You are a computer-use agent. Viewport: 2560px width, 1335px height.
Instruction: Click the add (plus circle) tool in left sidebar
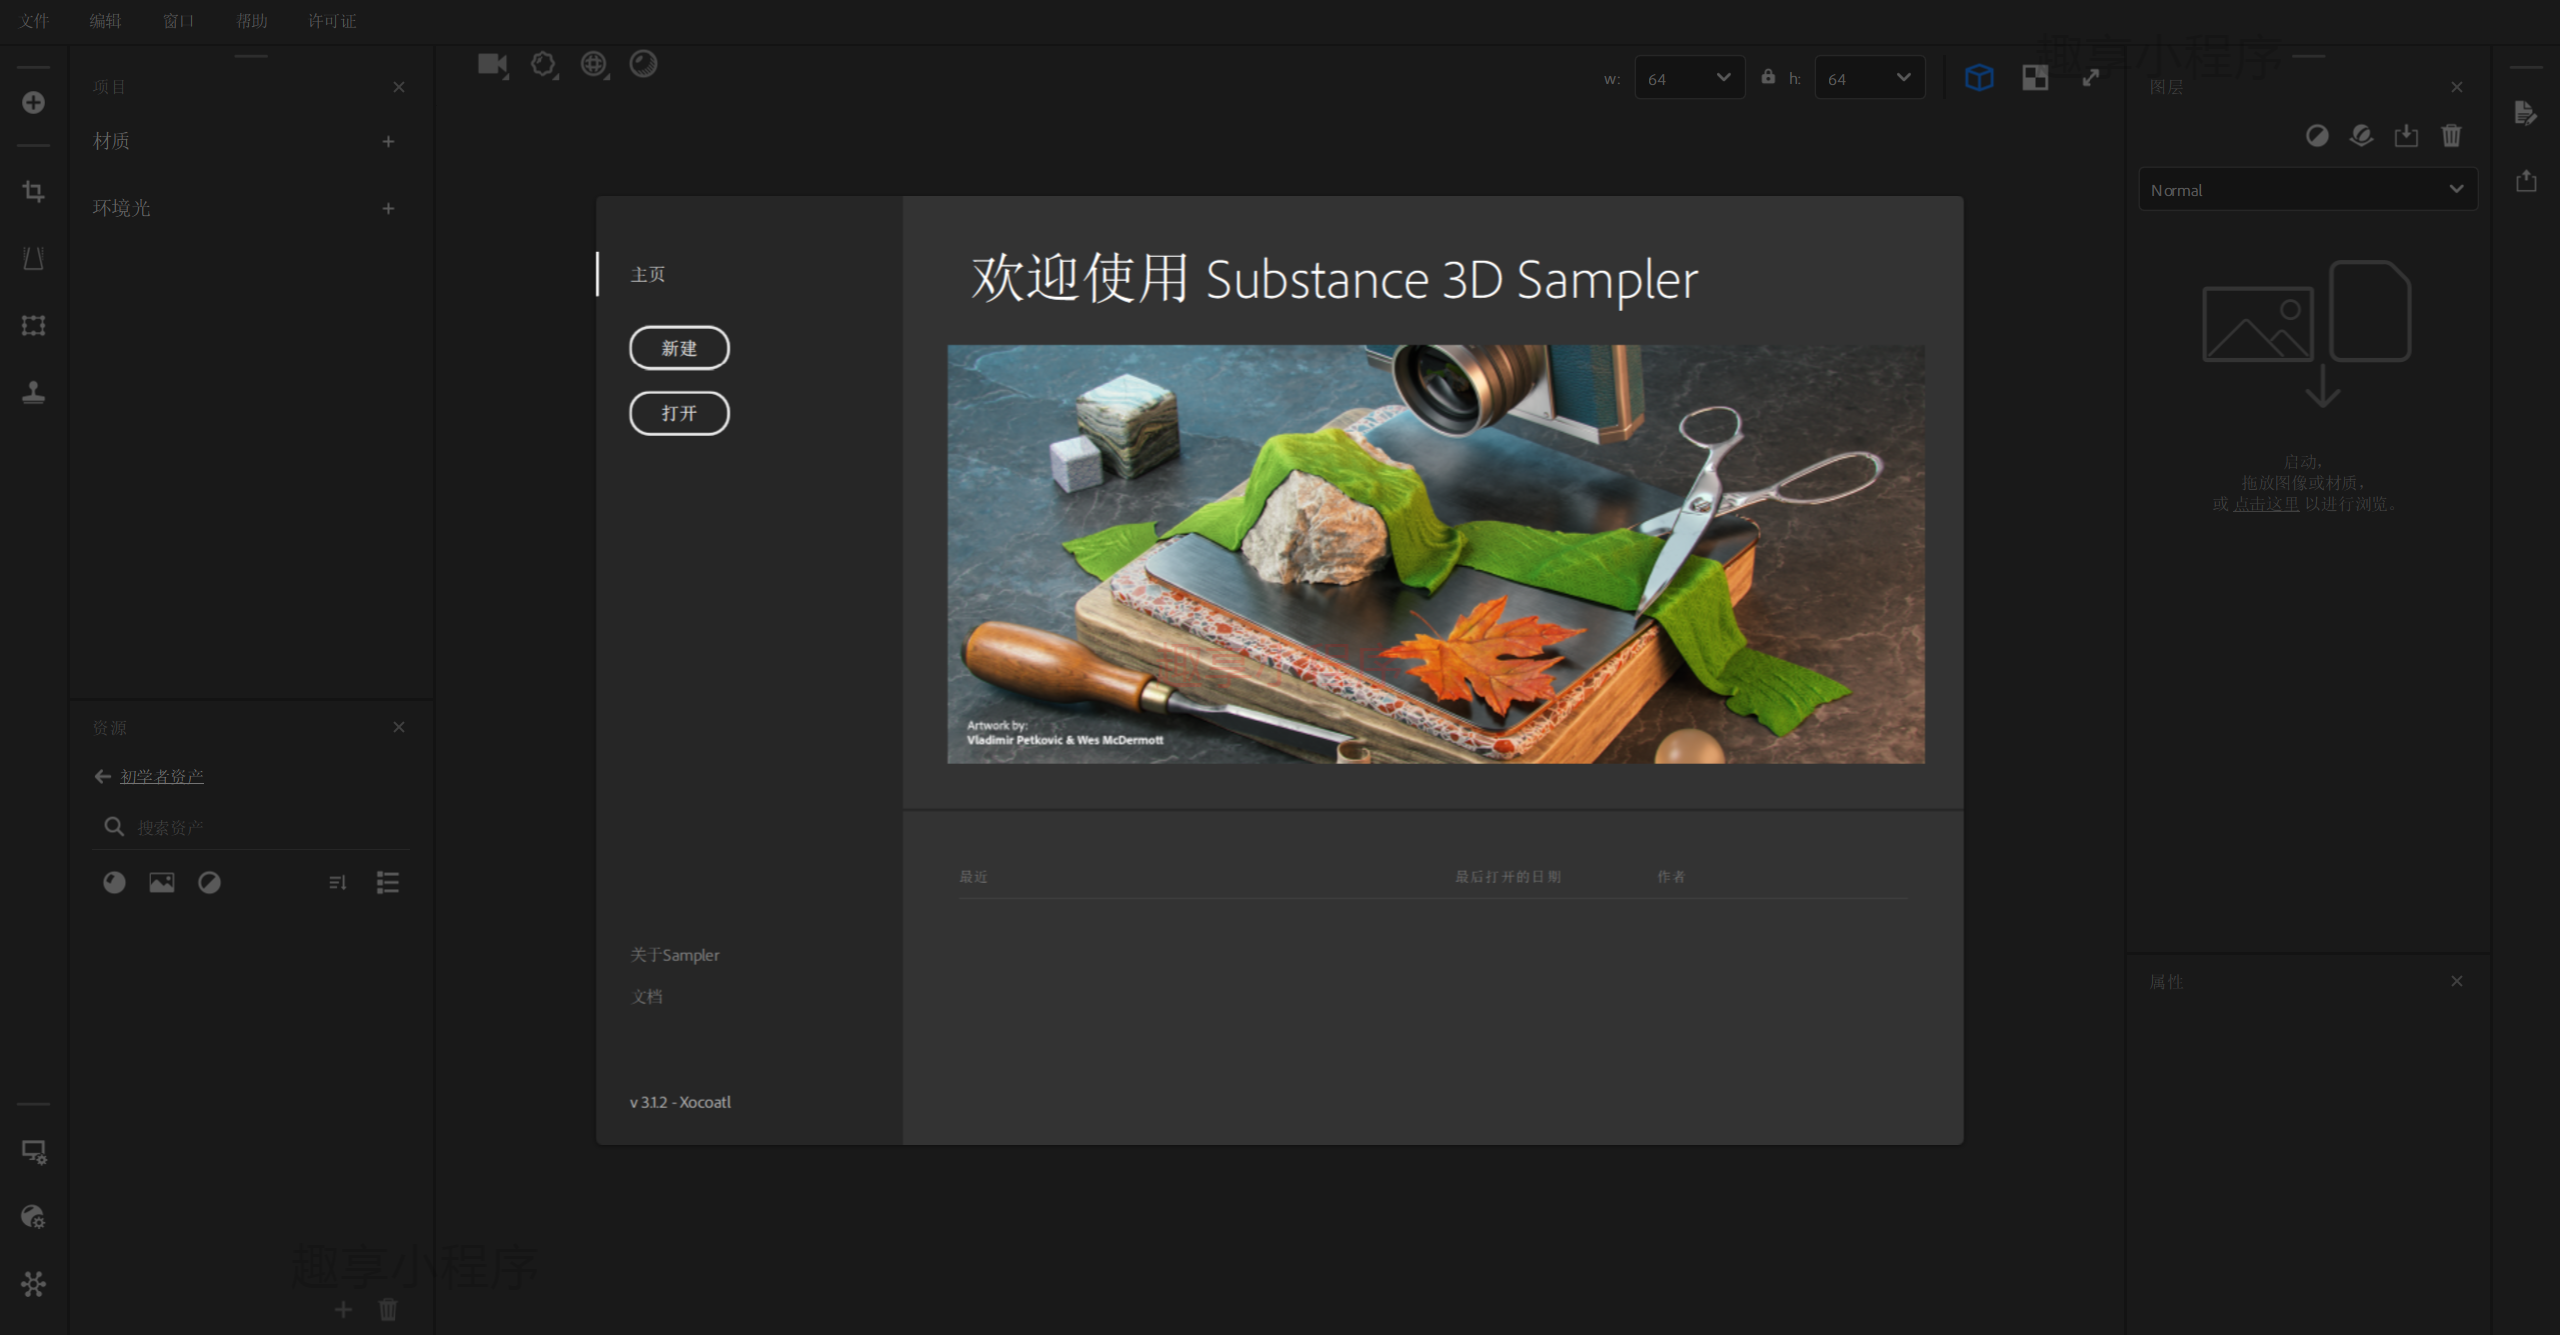33,102
